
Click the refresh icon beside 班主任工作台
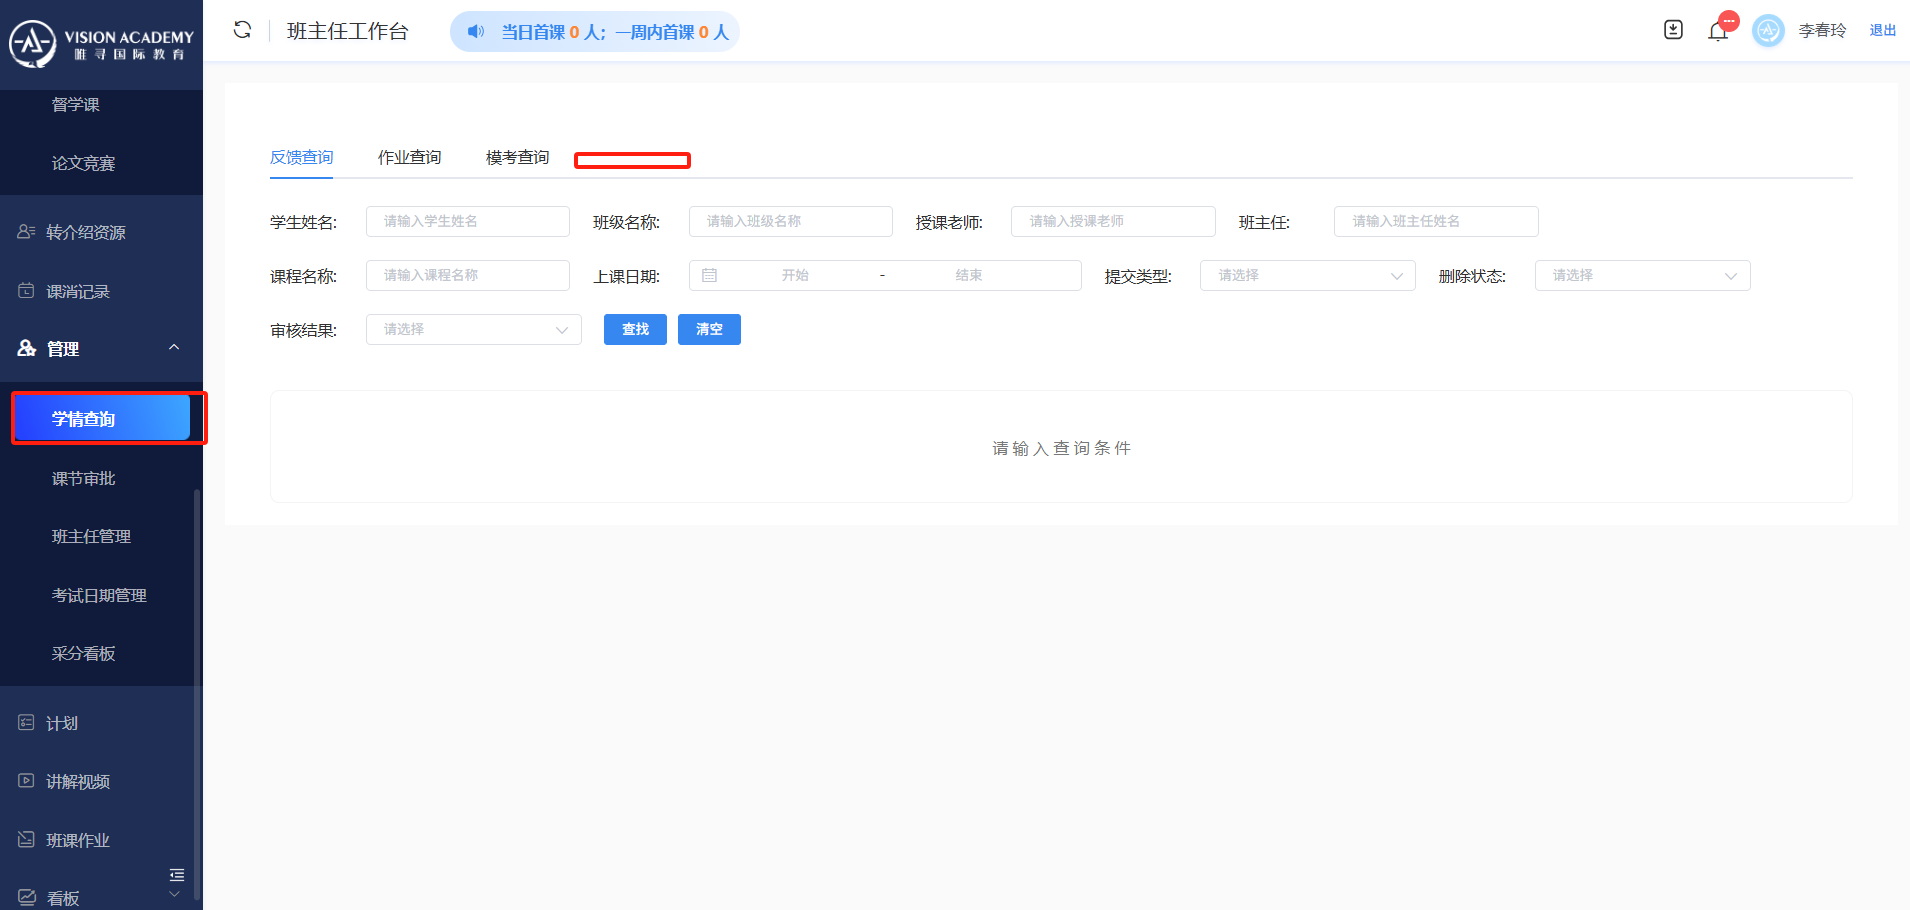click(242, 30)
